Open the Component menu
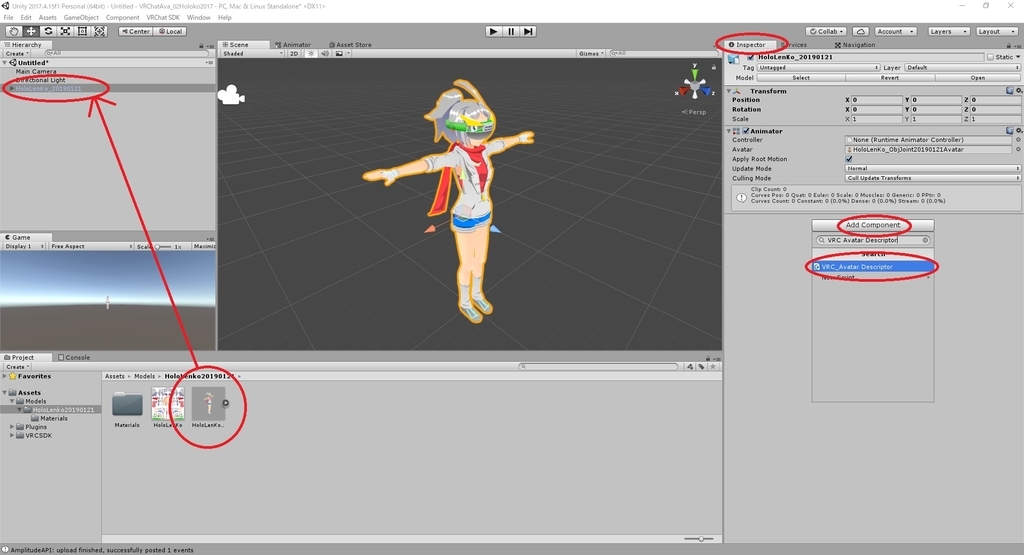 click(x=122, y=18)
